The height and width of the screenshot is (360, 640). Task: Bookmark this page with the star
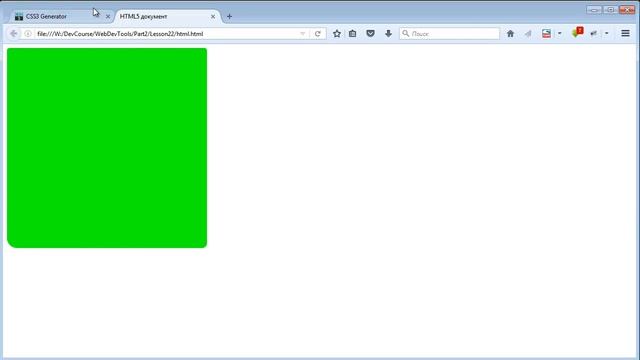point(337,34)
